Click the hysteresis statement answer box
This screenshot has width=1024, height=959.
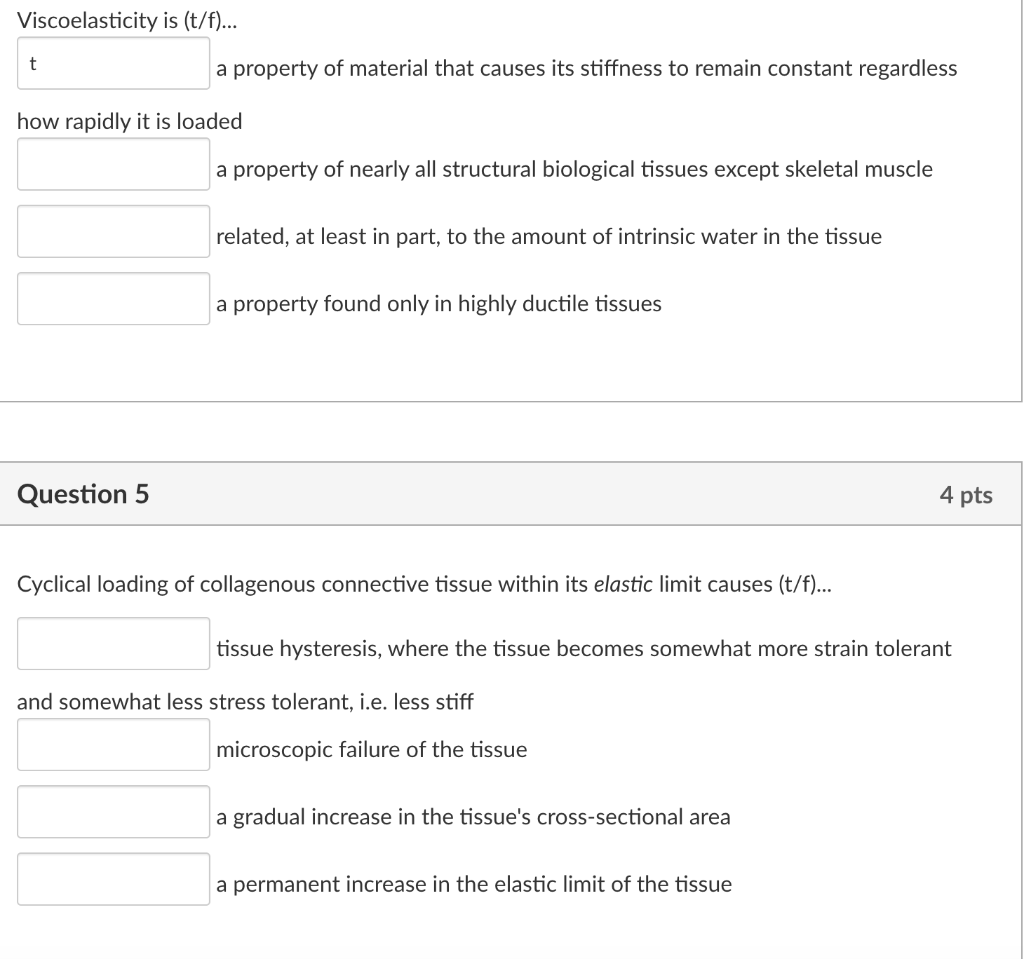coord(112,643)
